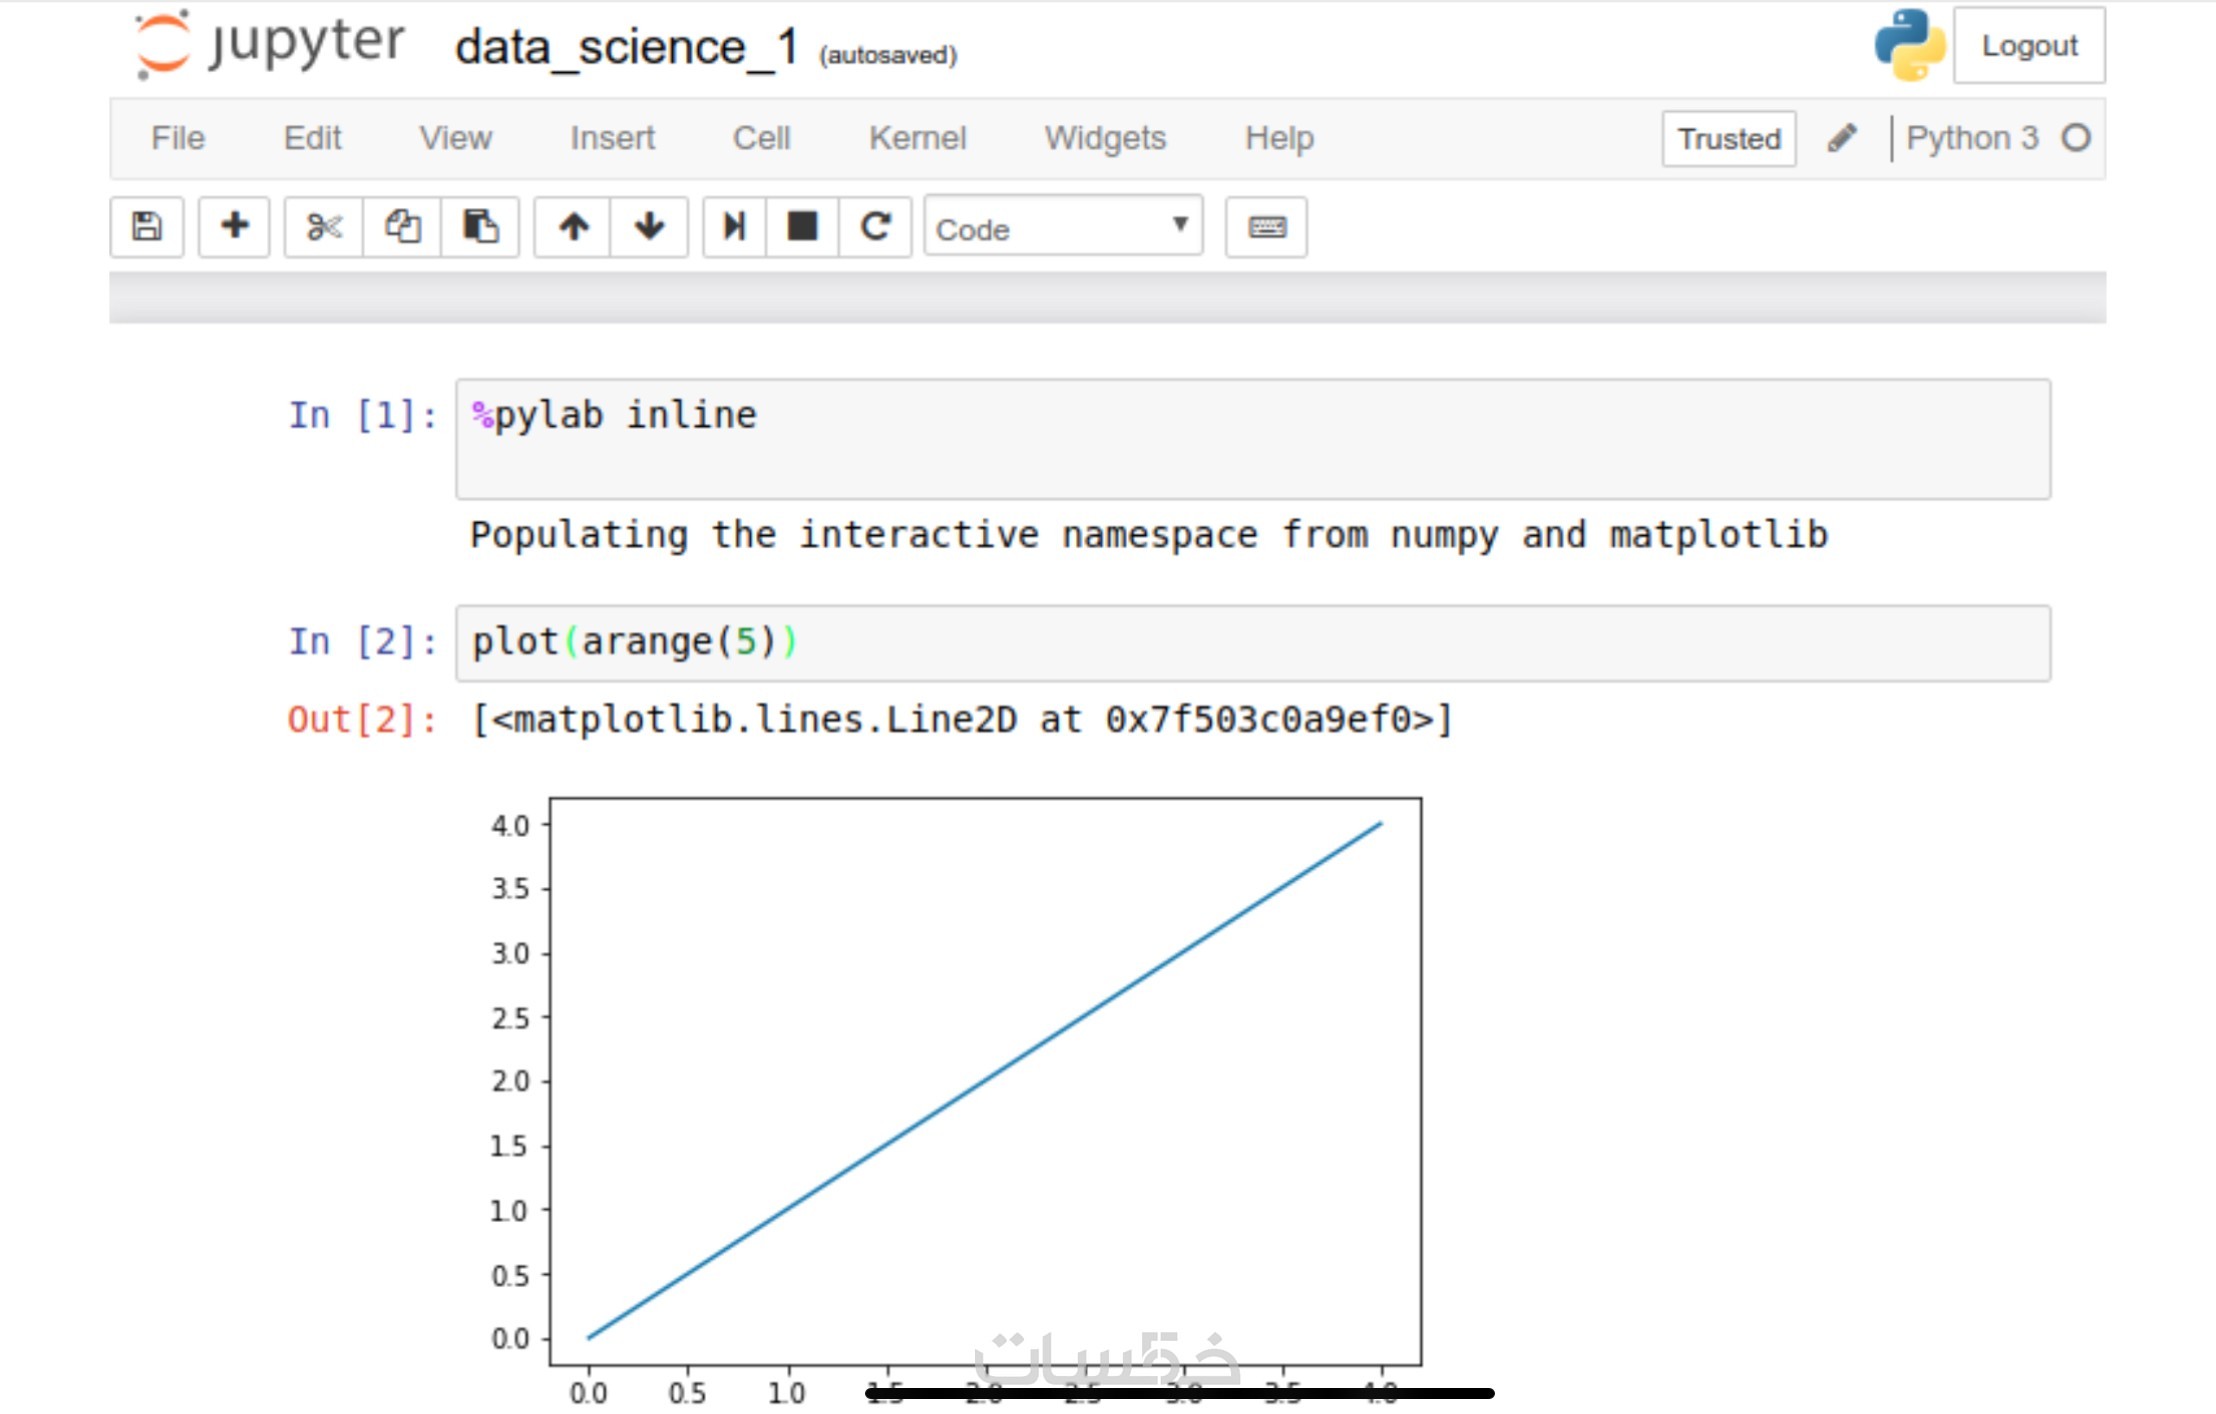Image resolution: width=2216 pixels, height=1414 pixels.
Task: Copy selected cells icon
Action: tap(402, 227)
